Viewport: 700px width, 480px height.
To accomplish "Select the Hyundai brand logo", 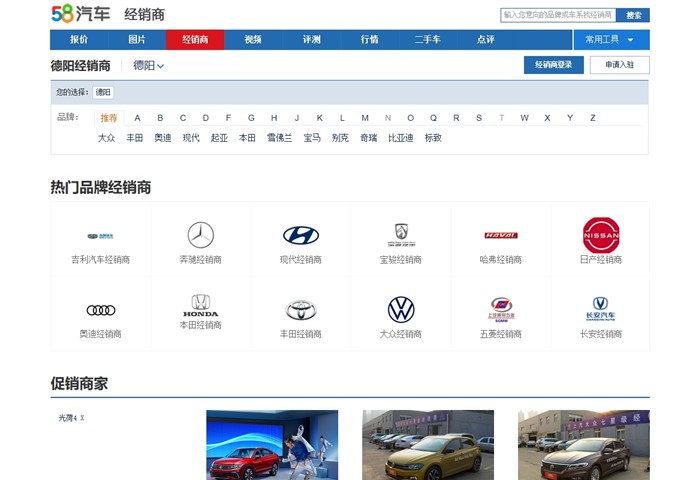I will tap(301, 235).
